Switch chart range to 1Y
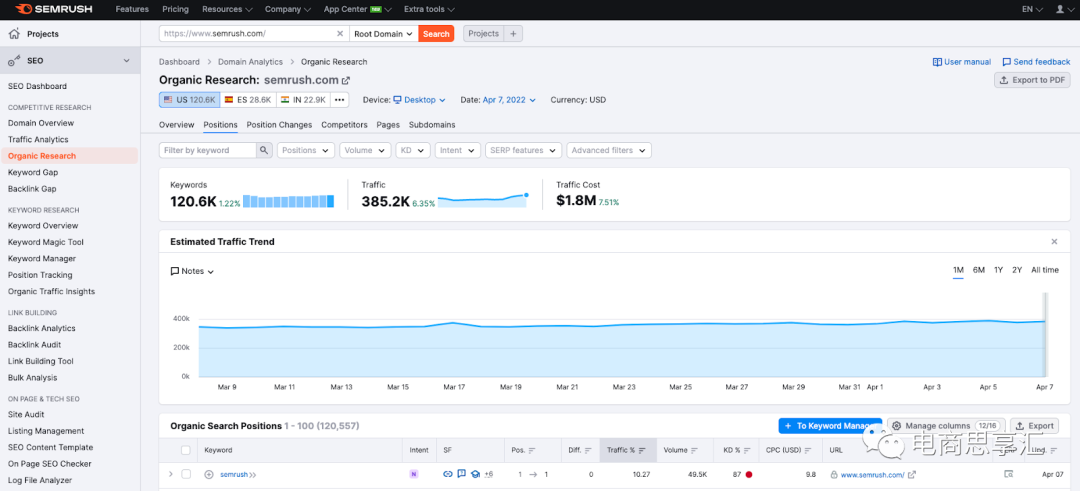Screen dimensions: 1080x491 (x=999, y=270)
